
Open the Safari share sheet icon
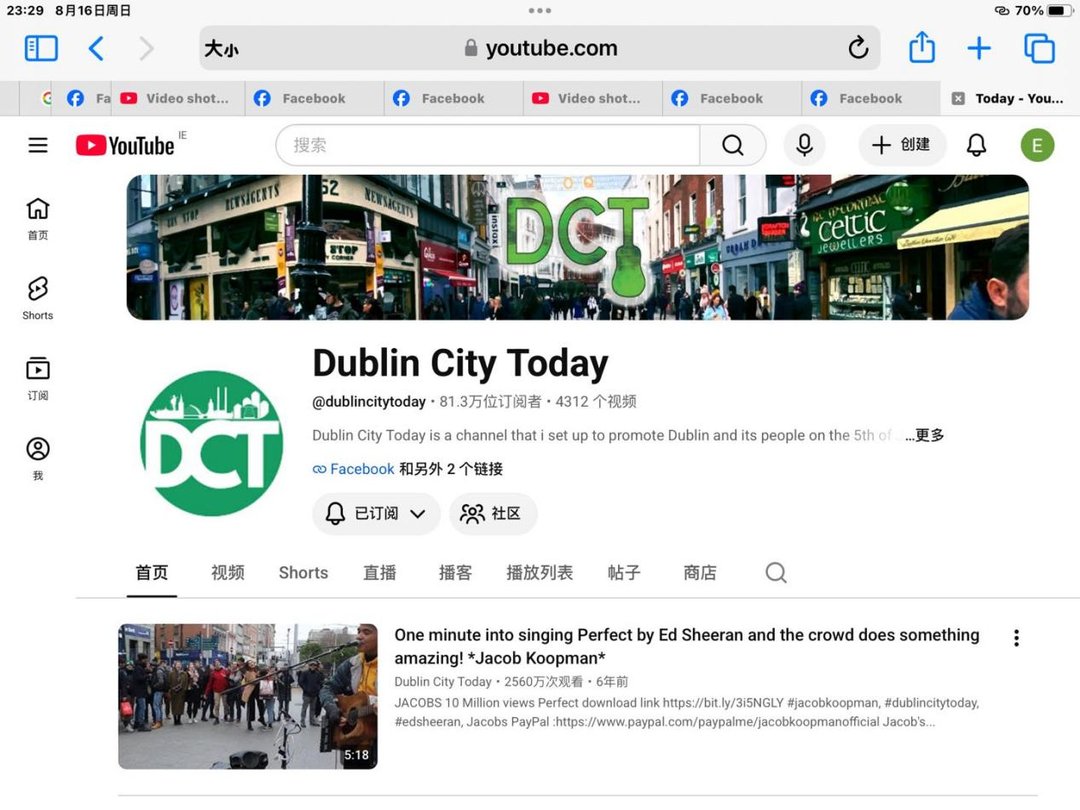[922, 47]
